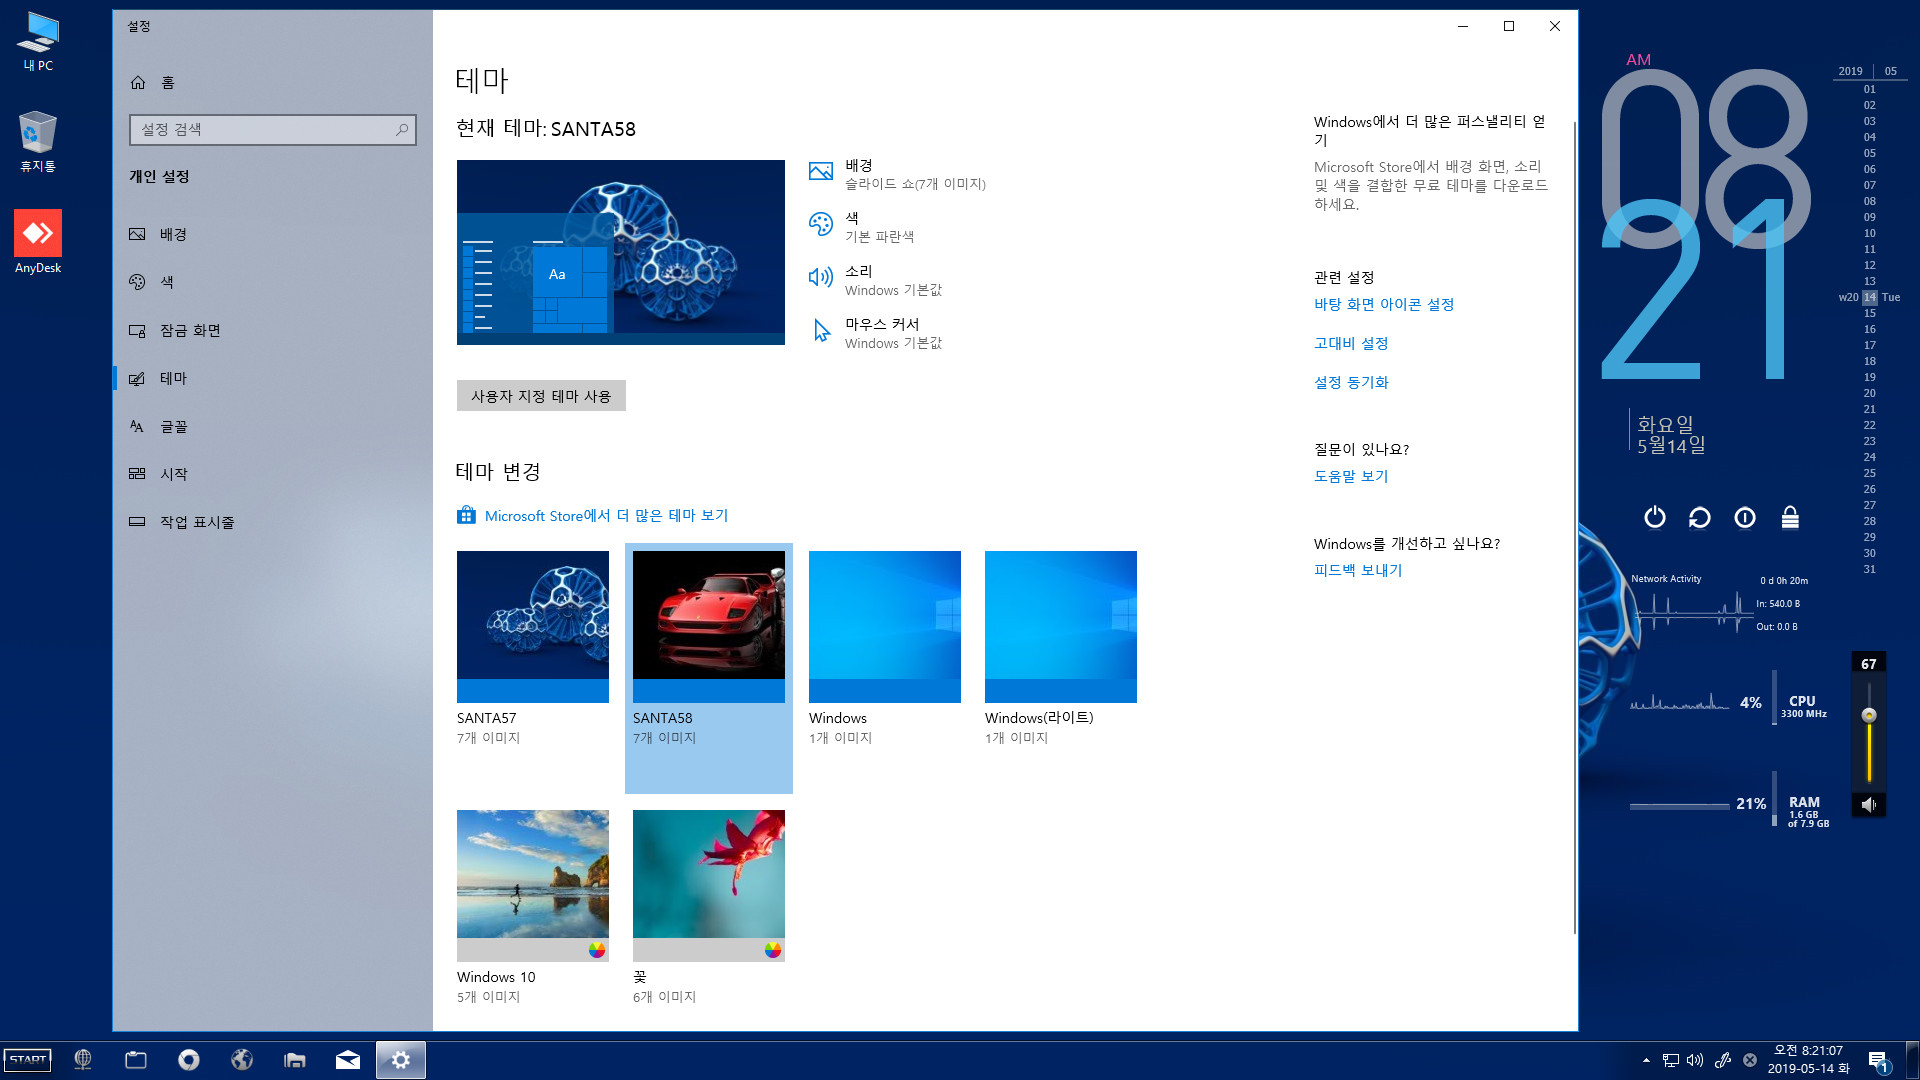
Task: Apply the 꽃 flower theme
Action: pos(709,907)
